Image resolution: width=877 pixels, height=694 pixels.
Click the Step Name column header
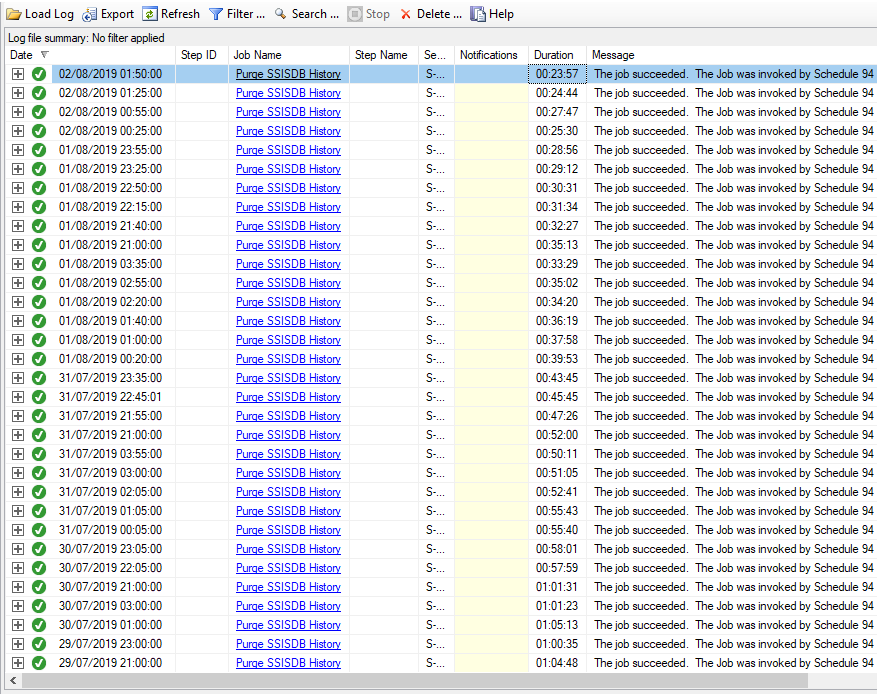384,55
